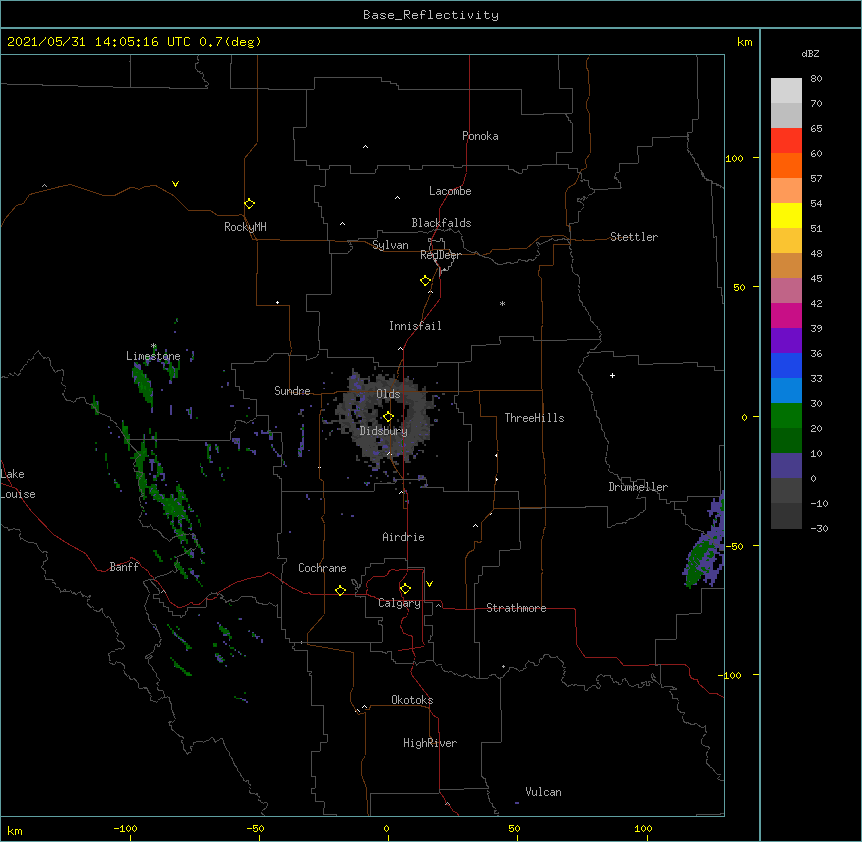Click the Airdrie town label
Viewport: 862px width, 842px height.
(403, 537)
